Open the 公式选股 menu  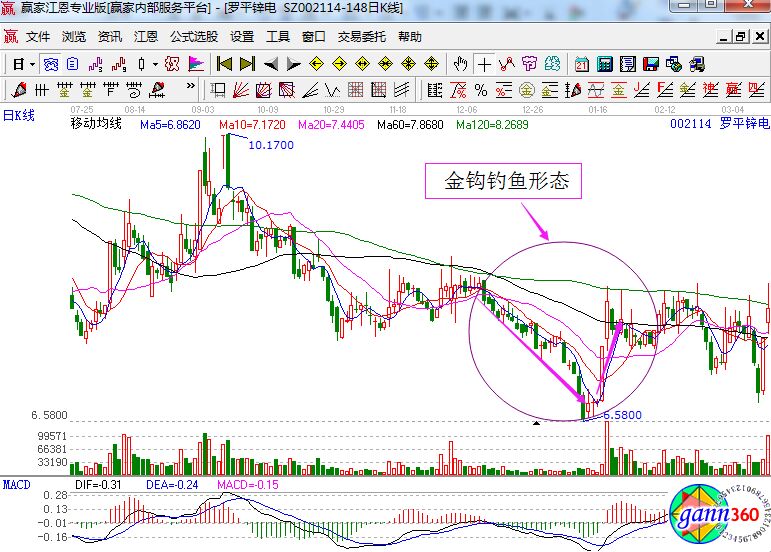click(193, 37)
